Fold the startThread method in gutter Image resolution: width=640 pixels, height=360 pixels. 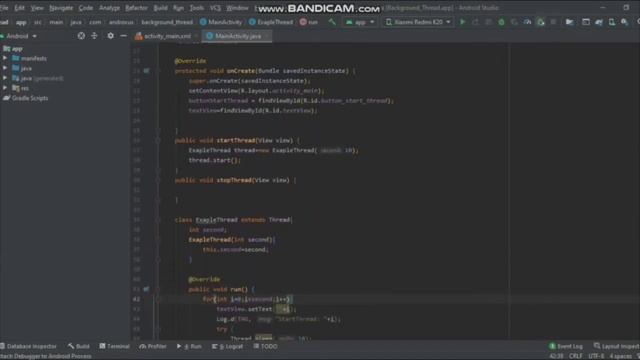[x=158, y=140]
